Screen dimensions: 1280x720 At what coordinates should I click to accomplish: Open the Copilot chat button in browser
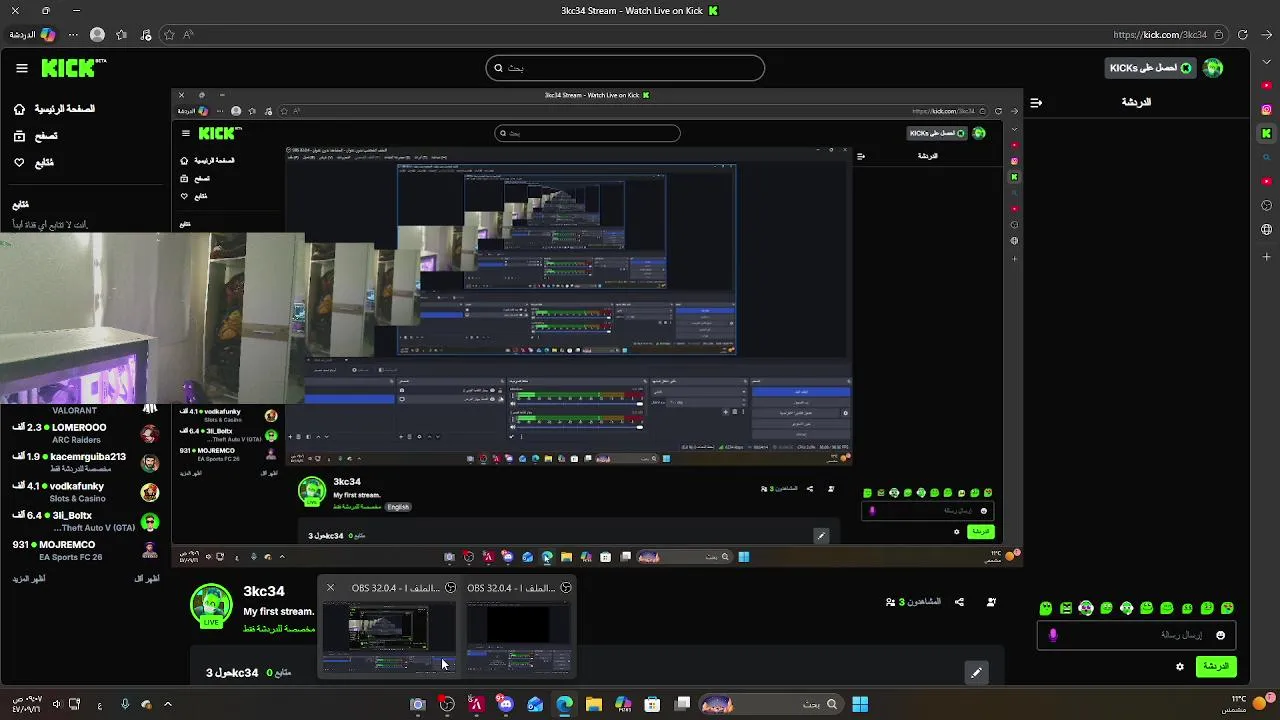31,35
